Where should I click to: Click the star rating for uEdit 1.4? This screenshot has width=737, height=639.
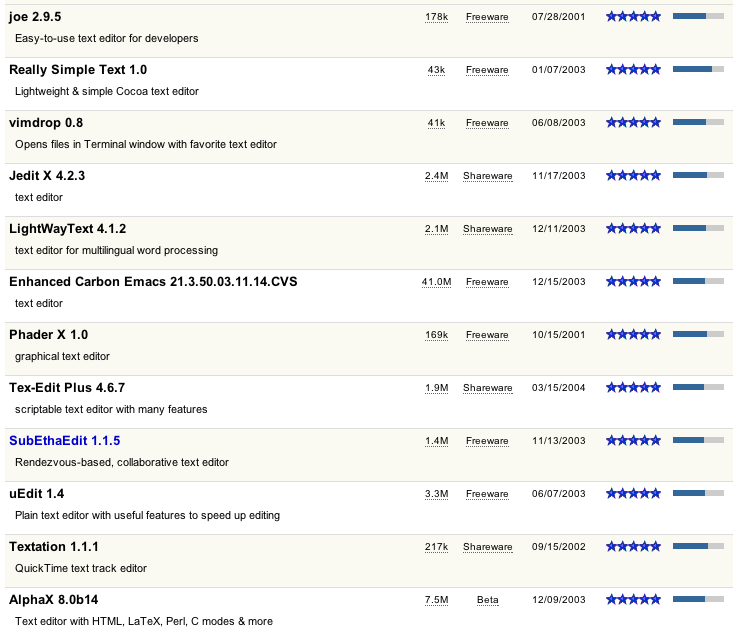point(633,494)
